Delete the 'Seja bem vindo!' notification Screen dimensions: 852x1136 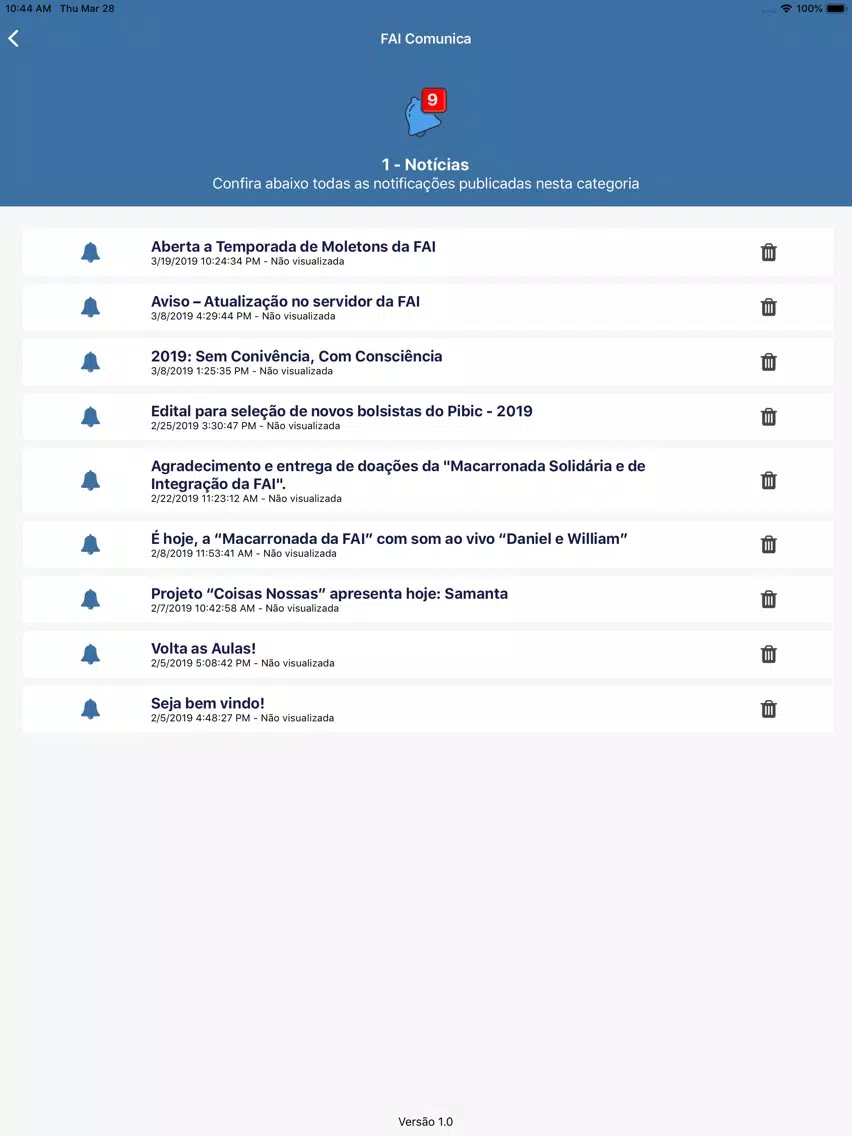768,710
